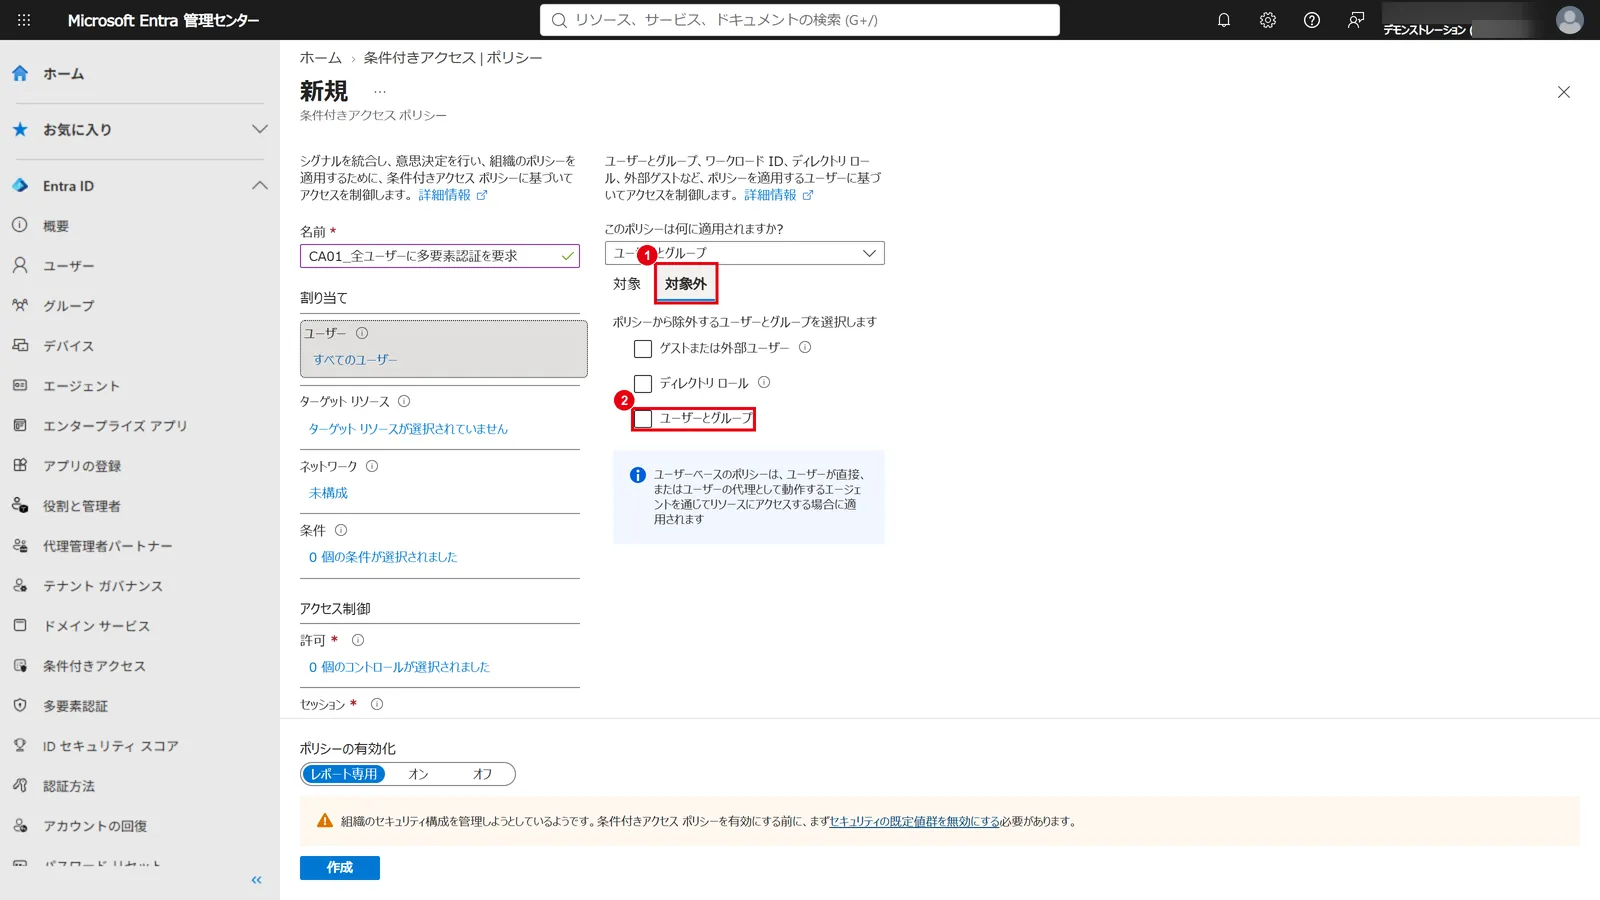Viewport: 1600px width, 900px height.
Task: Click the 未構成 network link
Action: tap(328, 492)
